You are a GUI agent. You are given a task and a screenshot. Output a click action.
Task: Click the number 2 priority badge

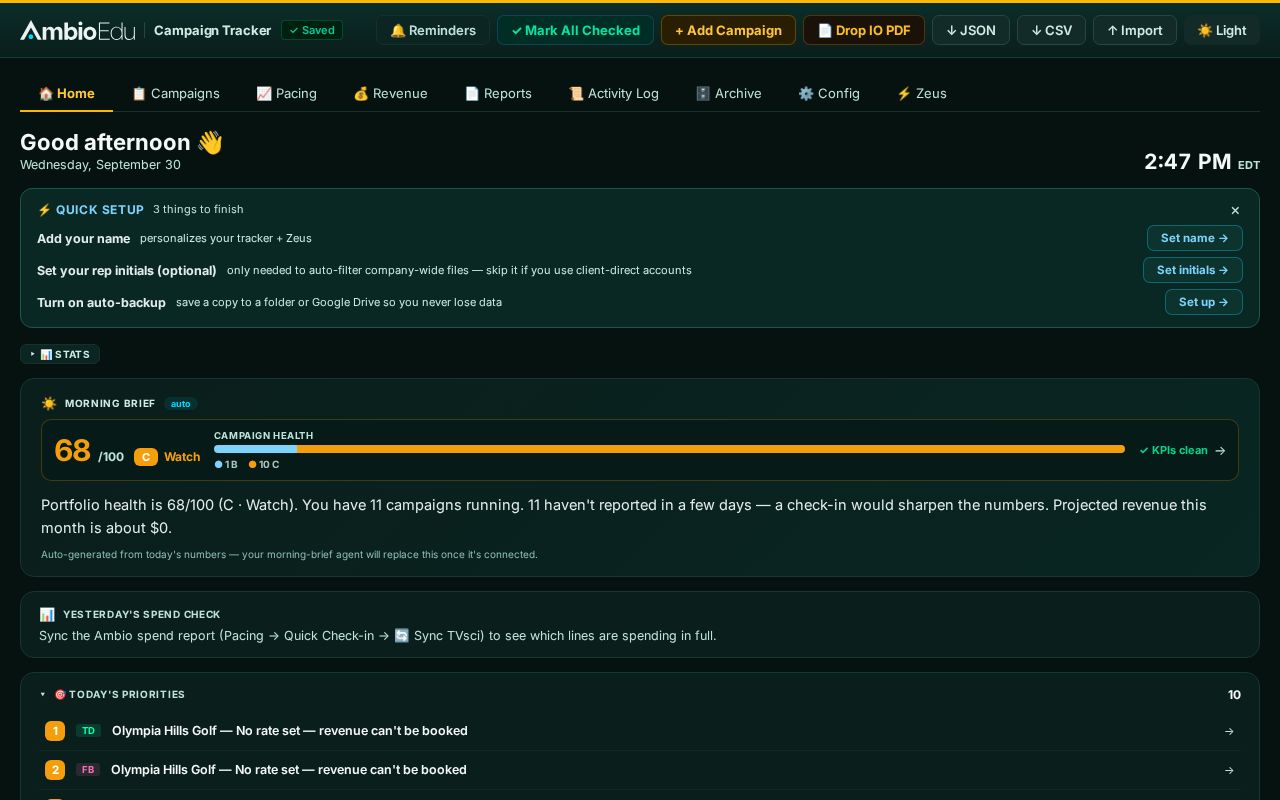pos(55,770)
